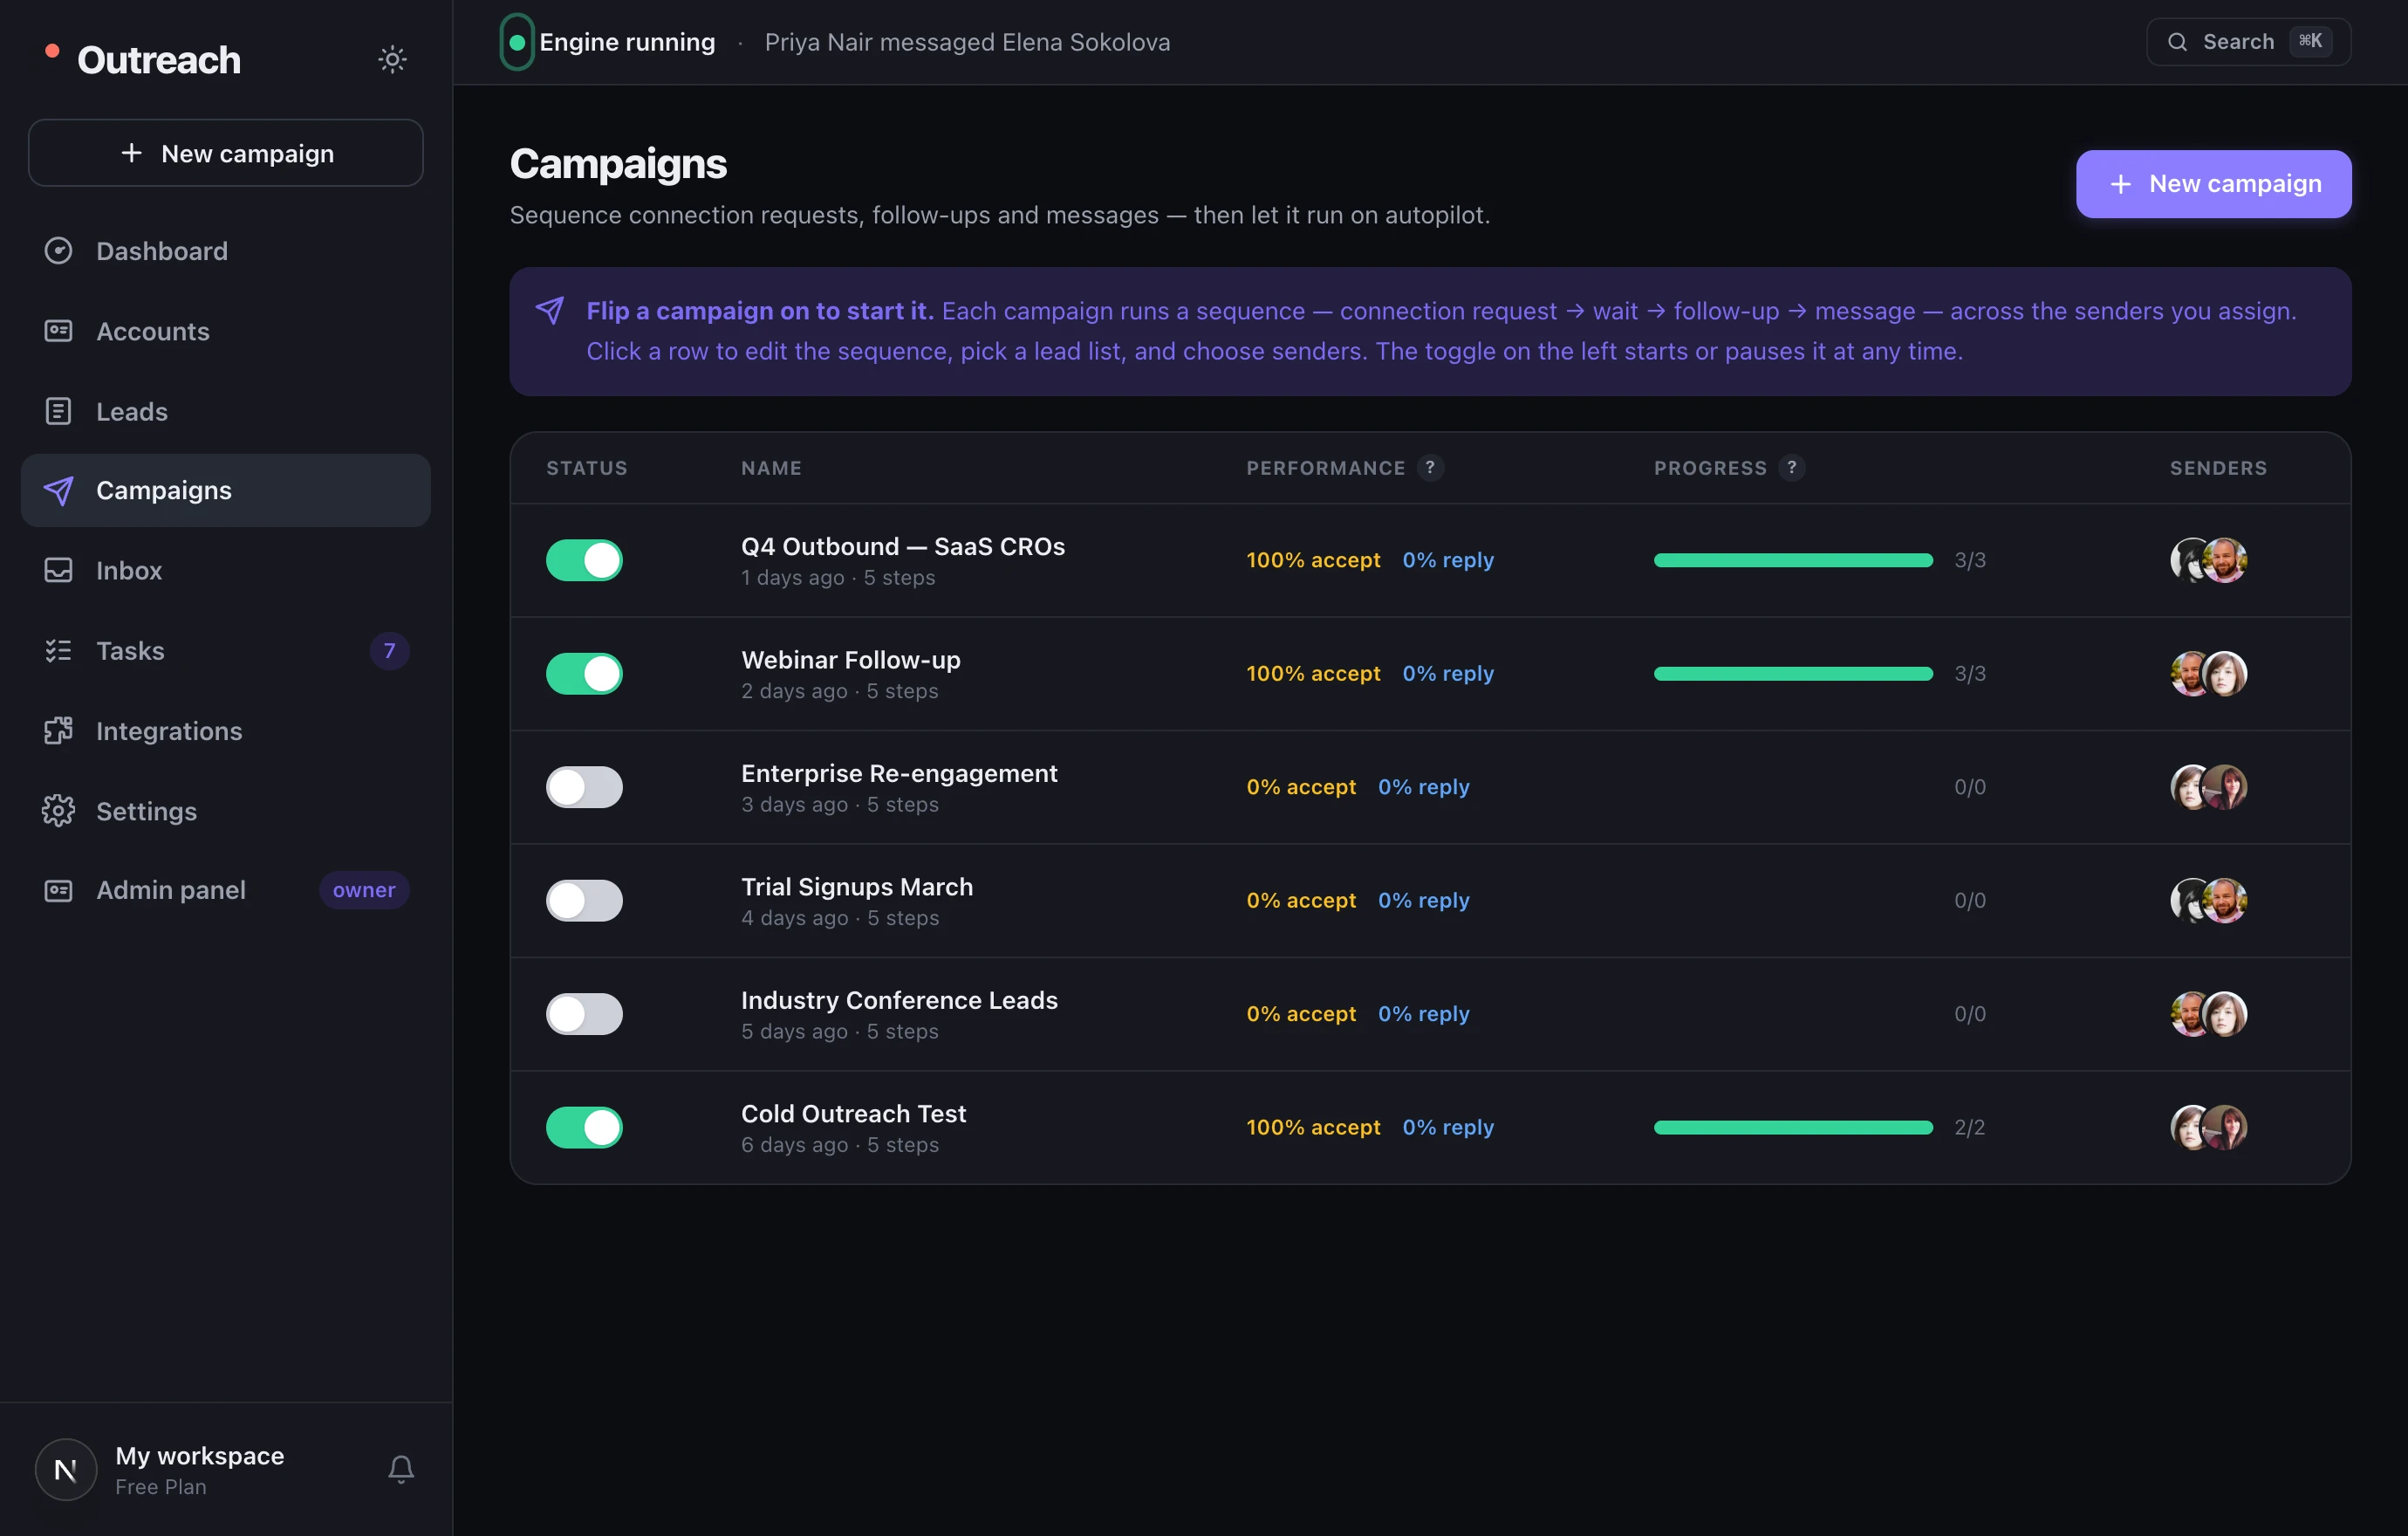Click the green engine status indicator
Viewport: 2408px width, 1536px height.
pos(517,42)
